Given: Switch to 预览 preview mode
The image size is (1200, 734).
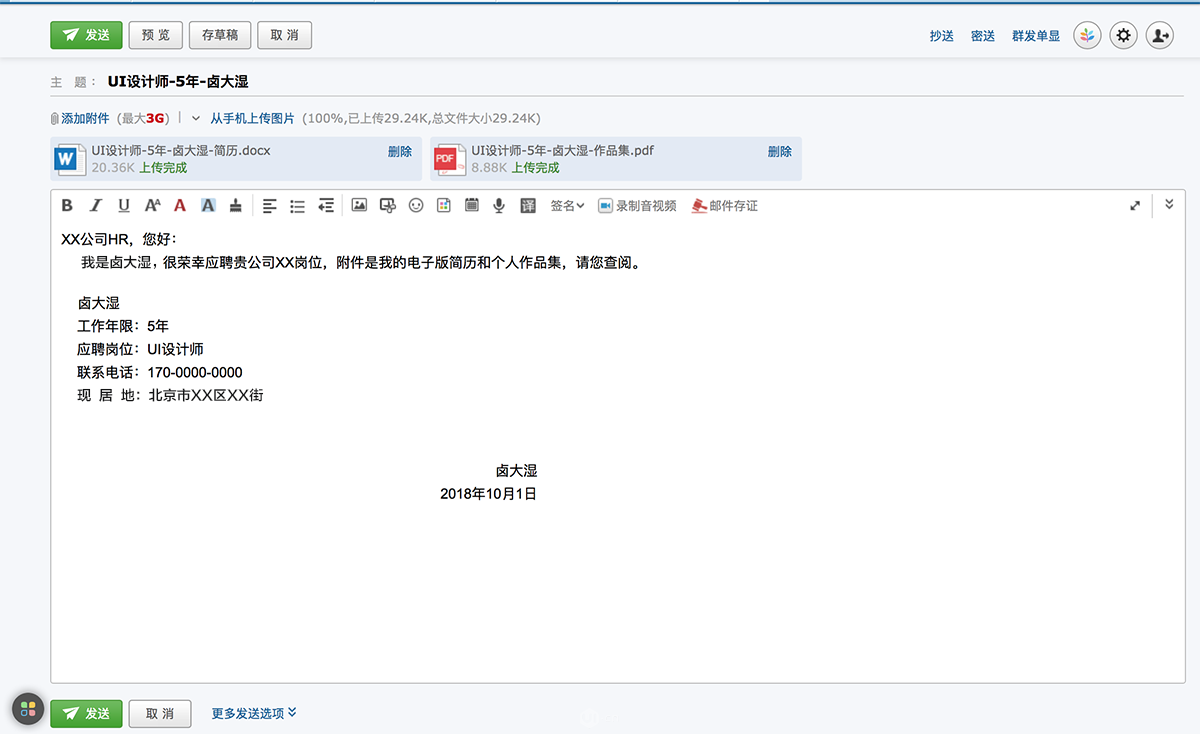Looking at the screenshot, I should pos(155,35).
